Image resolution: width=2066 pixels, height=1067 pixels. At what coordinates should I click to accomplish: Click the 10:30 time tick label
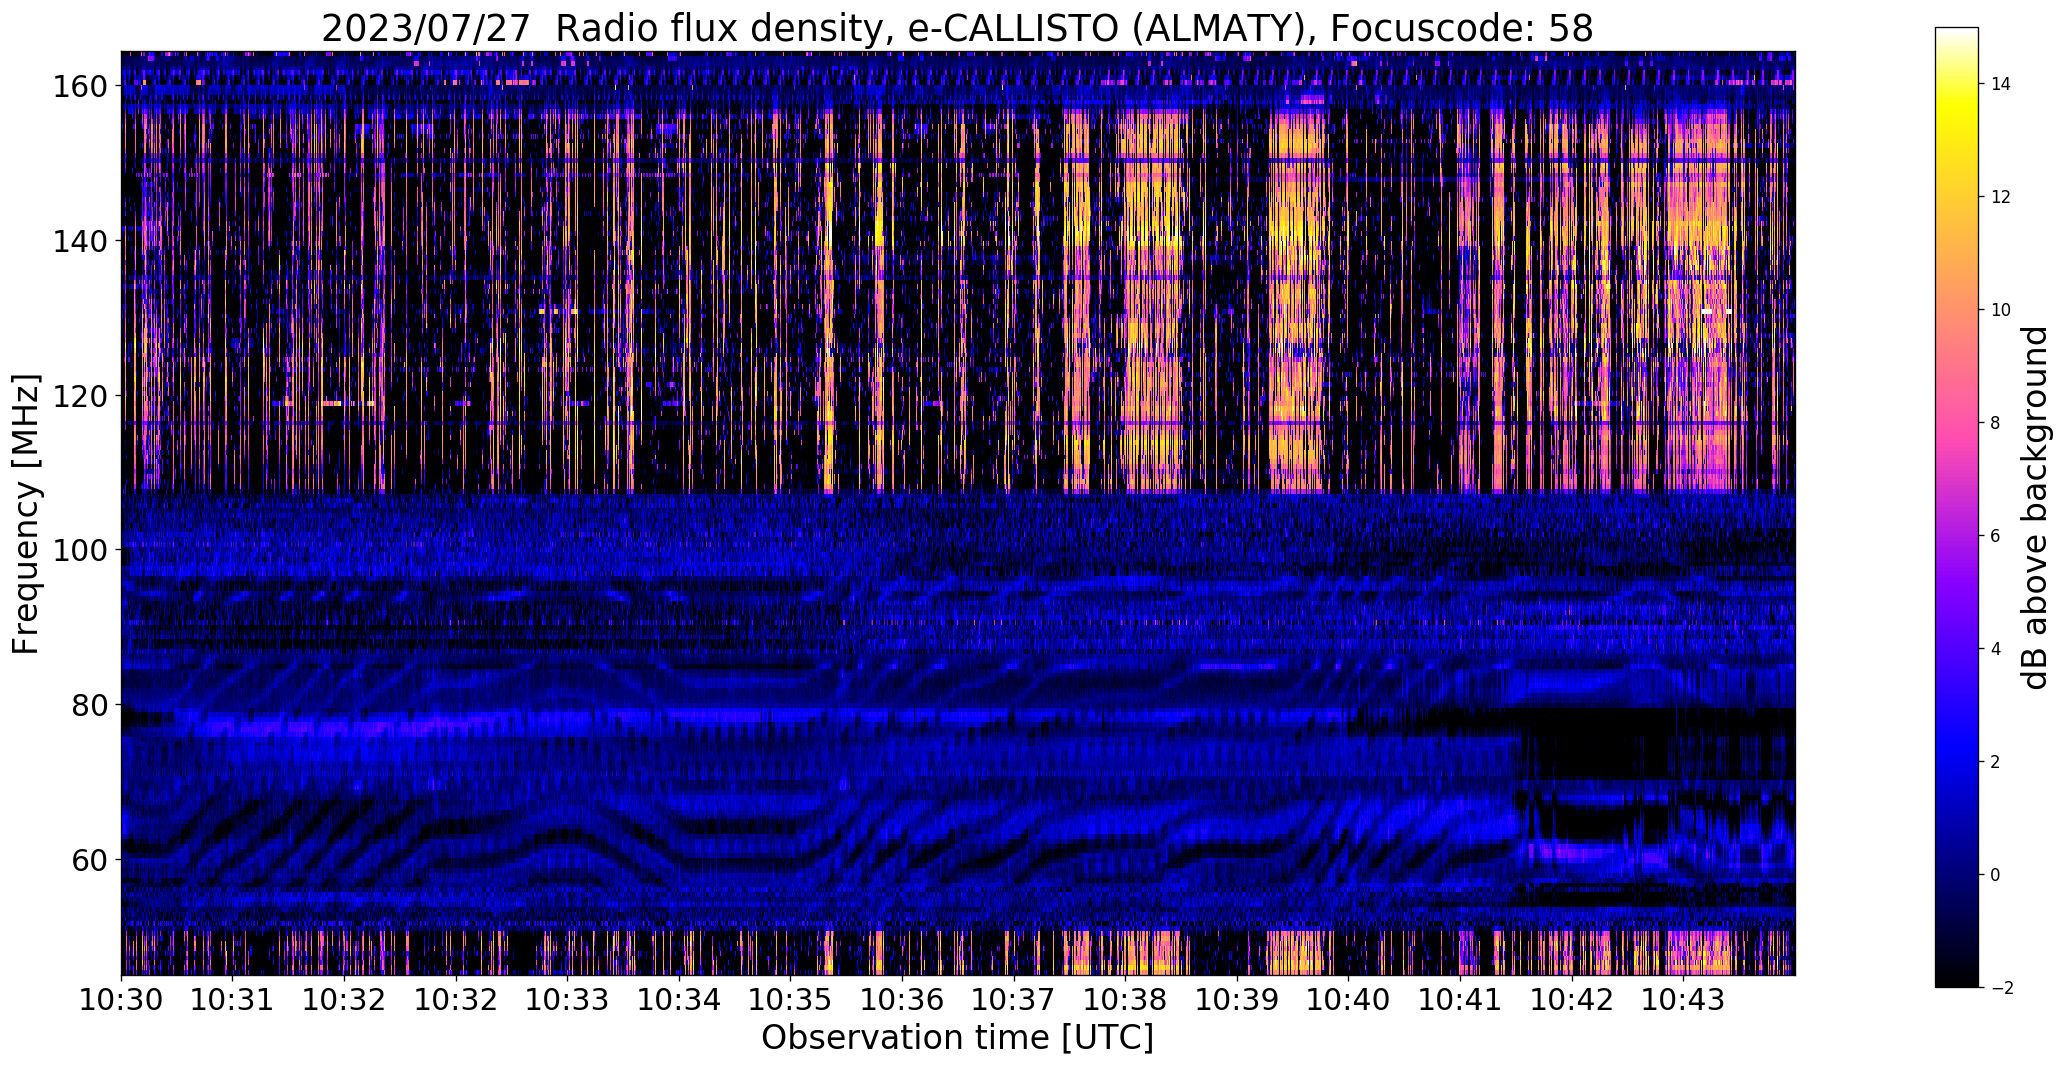(121, 1000)
